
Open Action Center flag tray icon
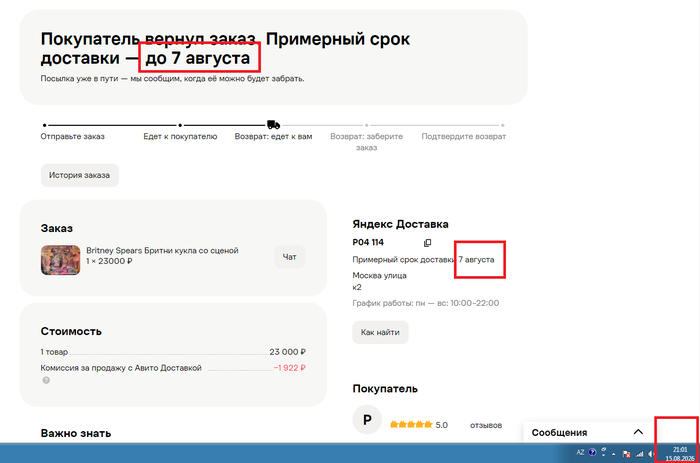[x=626, y=454]
